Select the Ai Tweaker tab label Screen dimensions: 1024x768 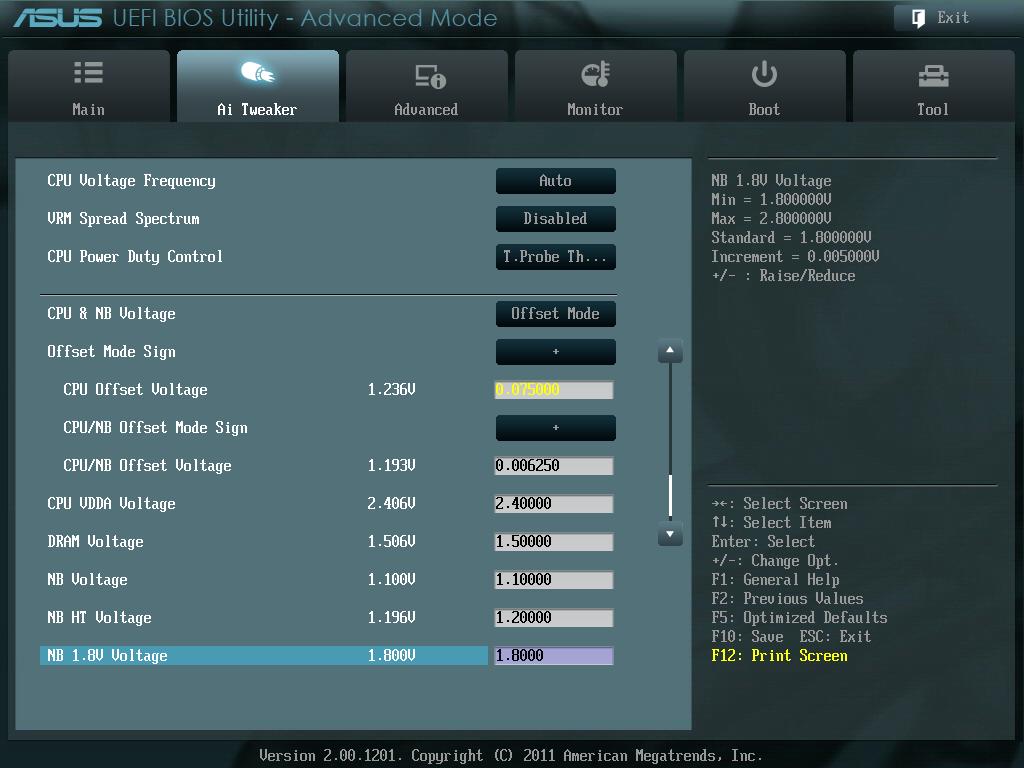[x=257, y=110]
